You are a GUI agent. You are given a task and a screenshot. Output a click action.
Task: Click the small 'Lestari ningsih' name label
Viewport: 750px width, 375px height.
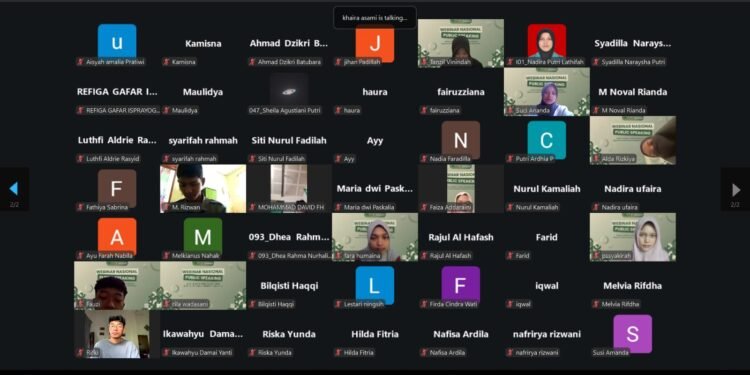[x=364, y=304]
